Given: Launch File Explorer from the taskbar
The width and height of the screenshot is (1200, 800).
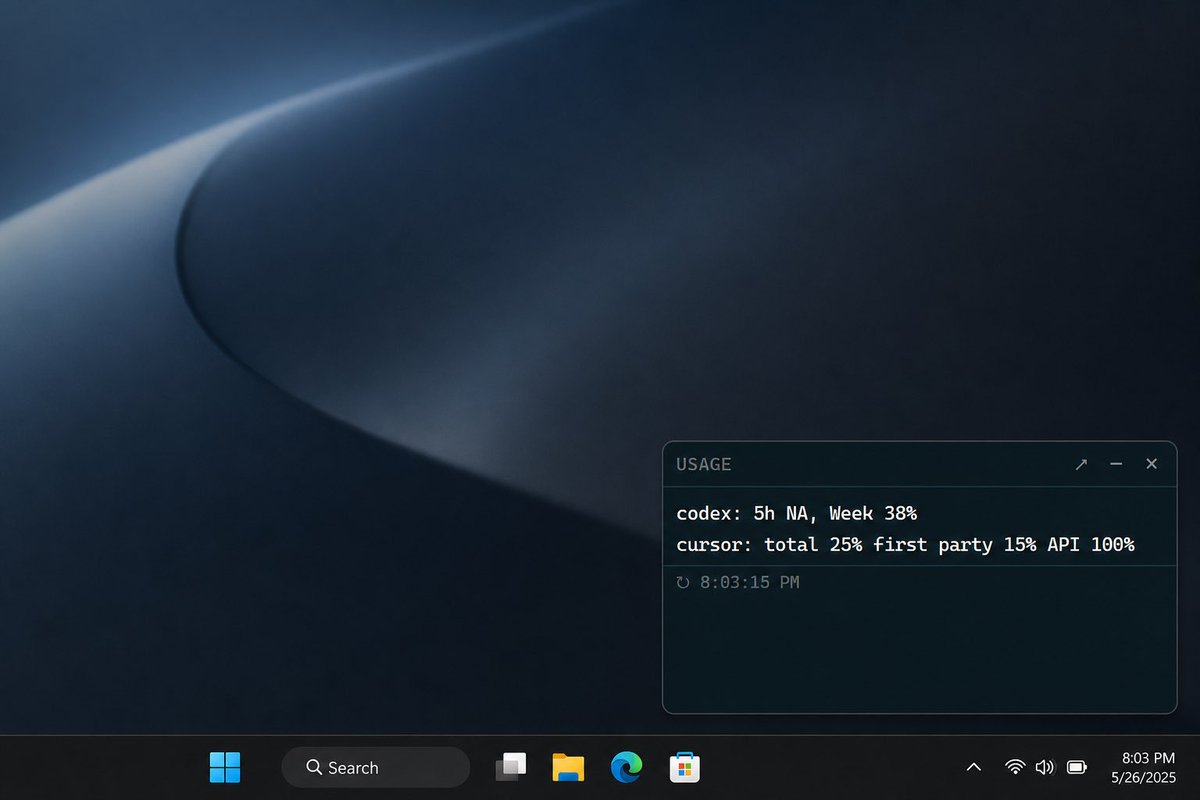Looking at the screenshot, I should tap(568, 767).
